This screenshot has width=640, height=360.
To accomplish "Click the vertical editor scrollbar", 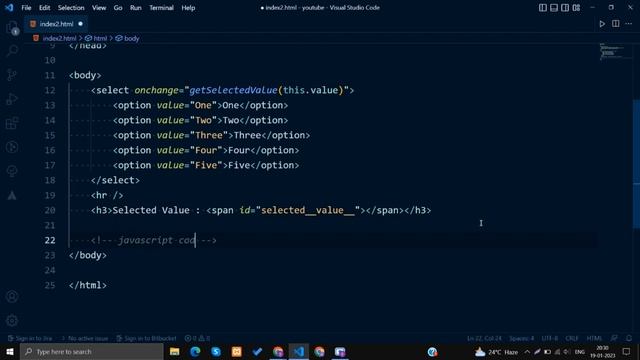I will coord(636,163).
